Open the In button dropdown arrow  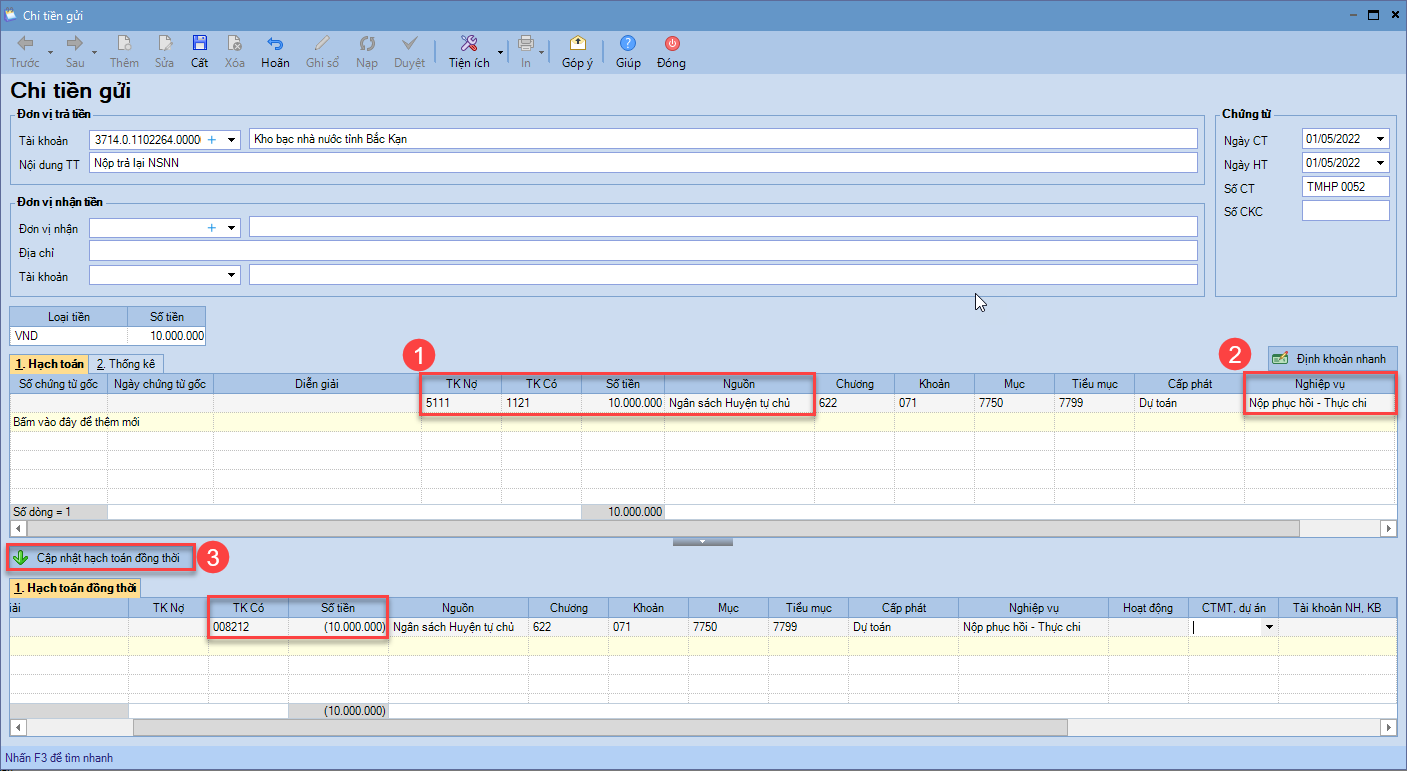point(543,51)
